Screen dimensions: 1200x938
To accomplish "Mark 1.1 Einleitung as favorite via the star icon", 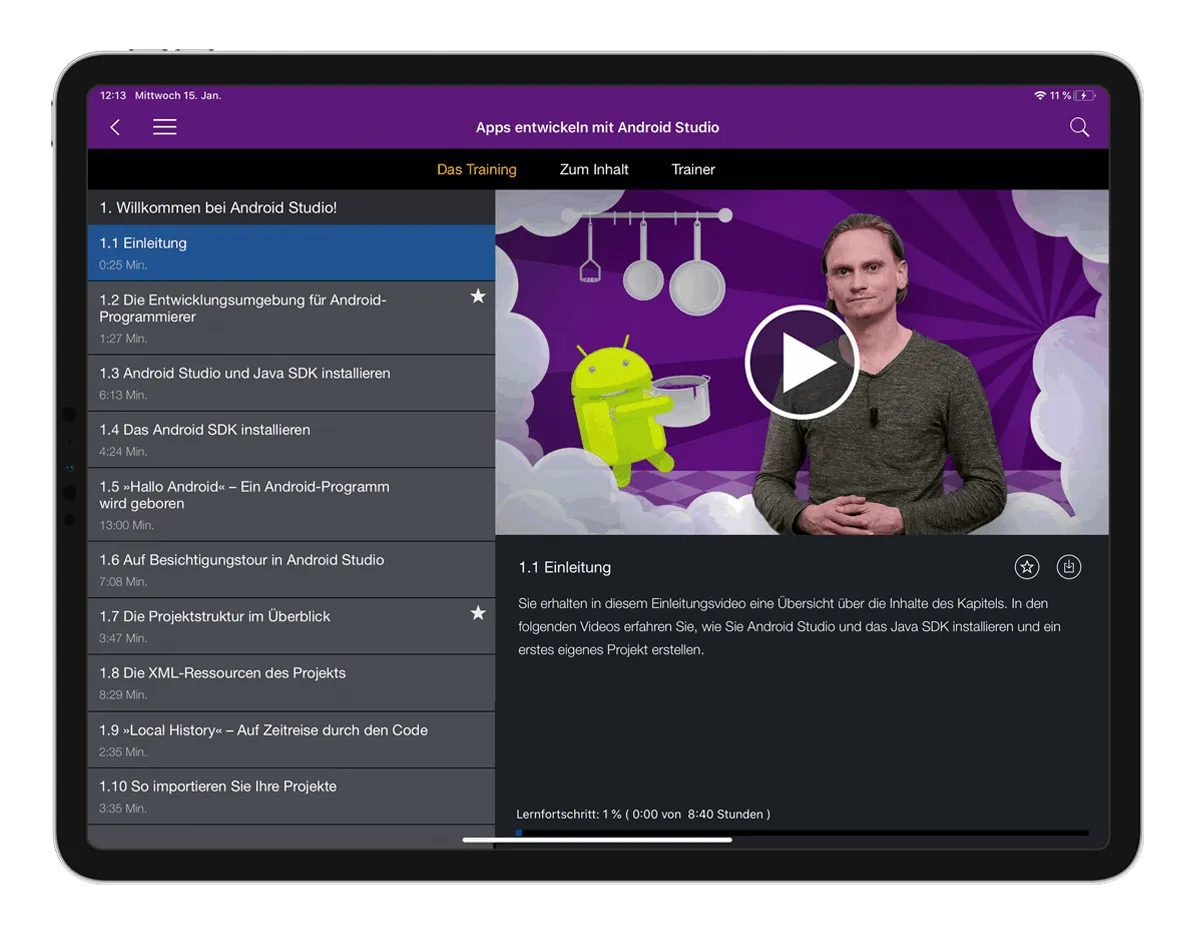I will pos(1027,567).
